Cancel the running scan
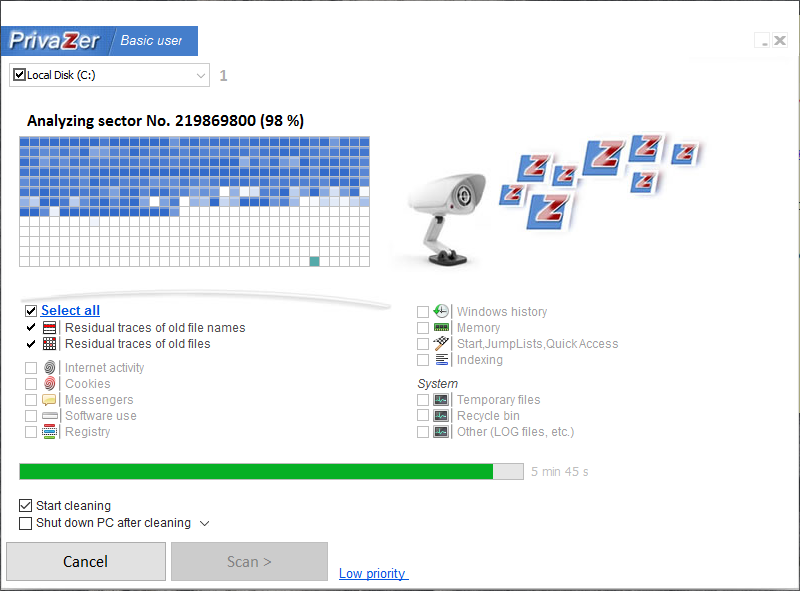 click(x=86, y=561)
